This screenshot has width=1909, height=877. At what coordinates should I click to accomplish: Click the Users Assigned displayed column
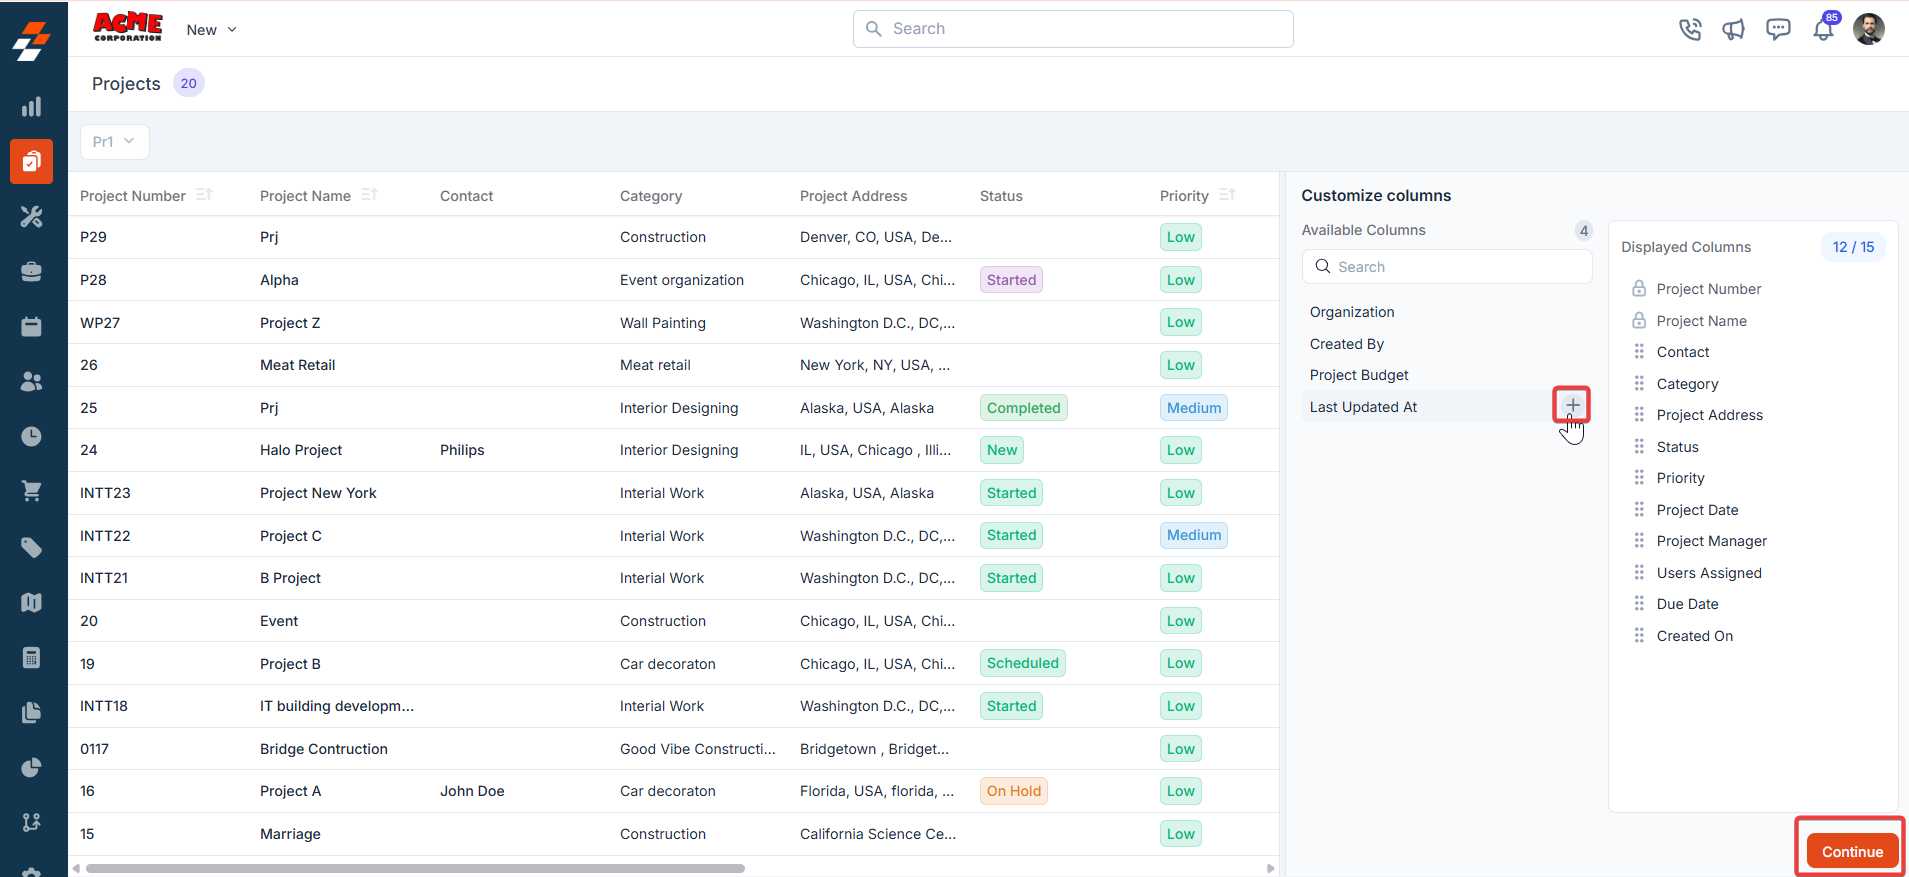tap(1709, 573)
